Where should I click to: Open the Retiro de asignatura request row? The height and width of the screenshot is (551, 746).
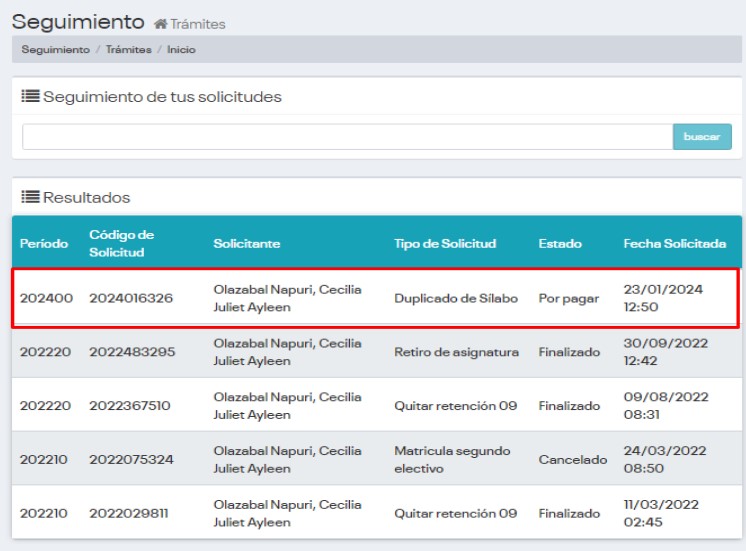click(456, 352)
